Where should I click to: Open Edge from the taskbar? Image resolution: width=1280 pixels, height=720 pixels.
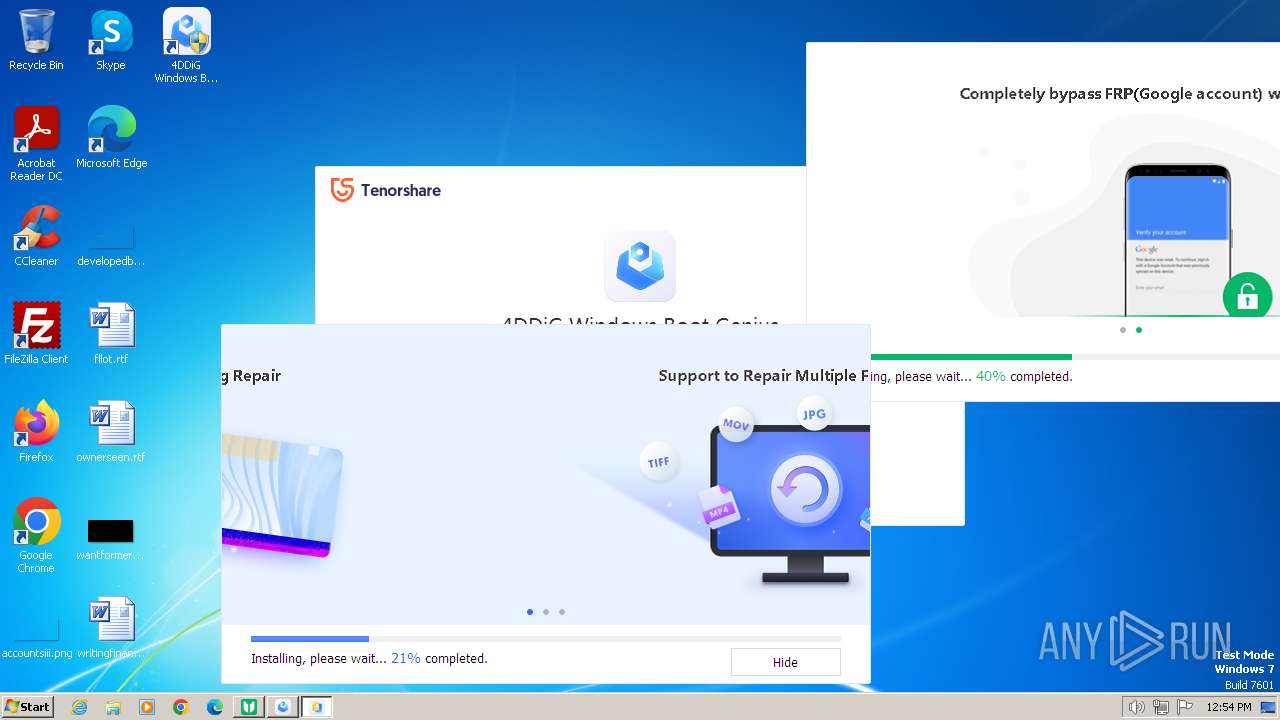[215, 707]
